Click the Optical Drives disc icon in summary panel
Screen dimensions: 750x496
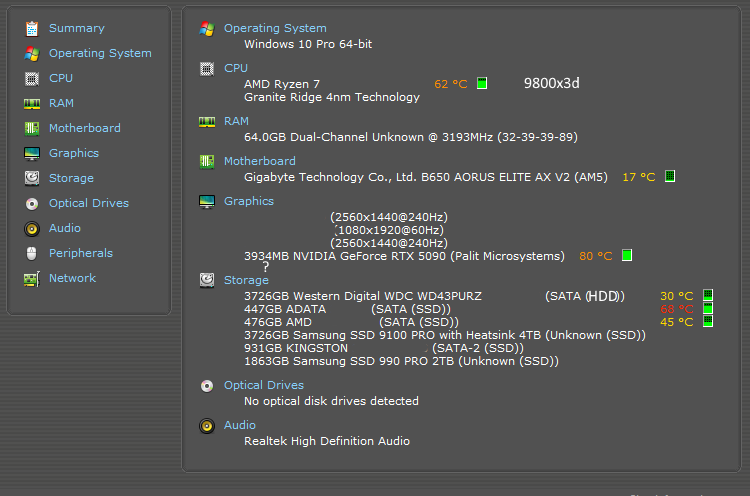click(207, 386)
